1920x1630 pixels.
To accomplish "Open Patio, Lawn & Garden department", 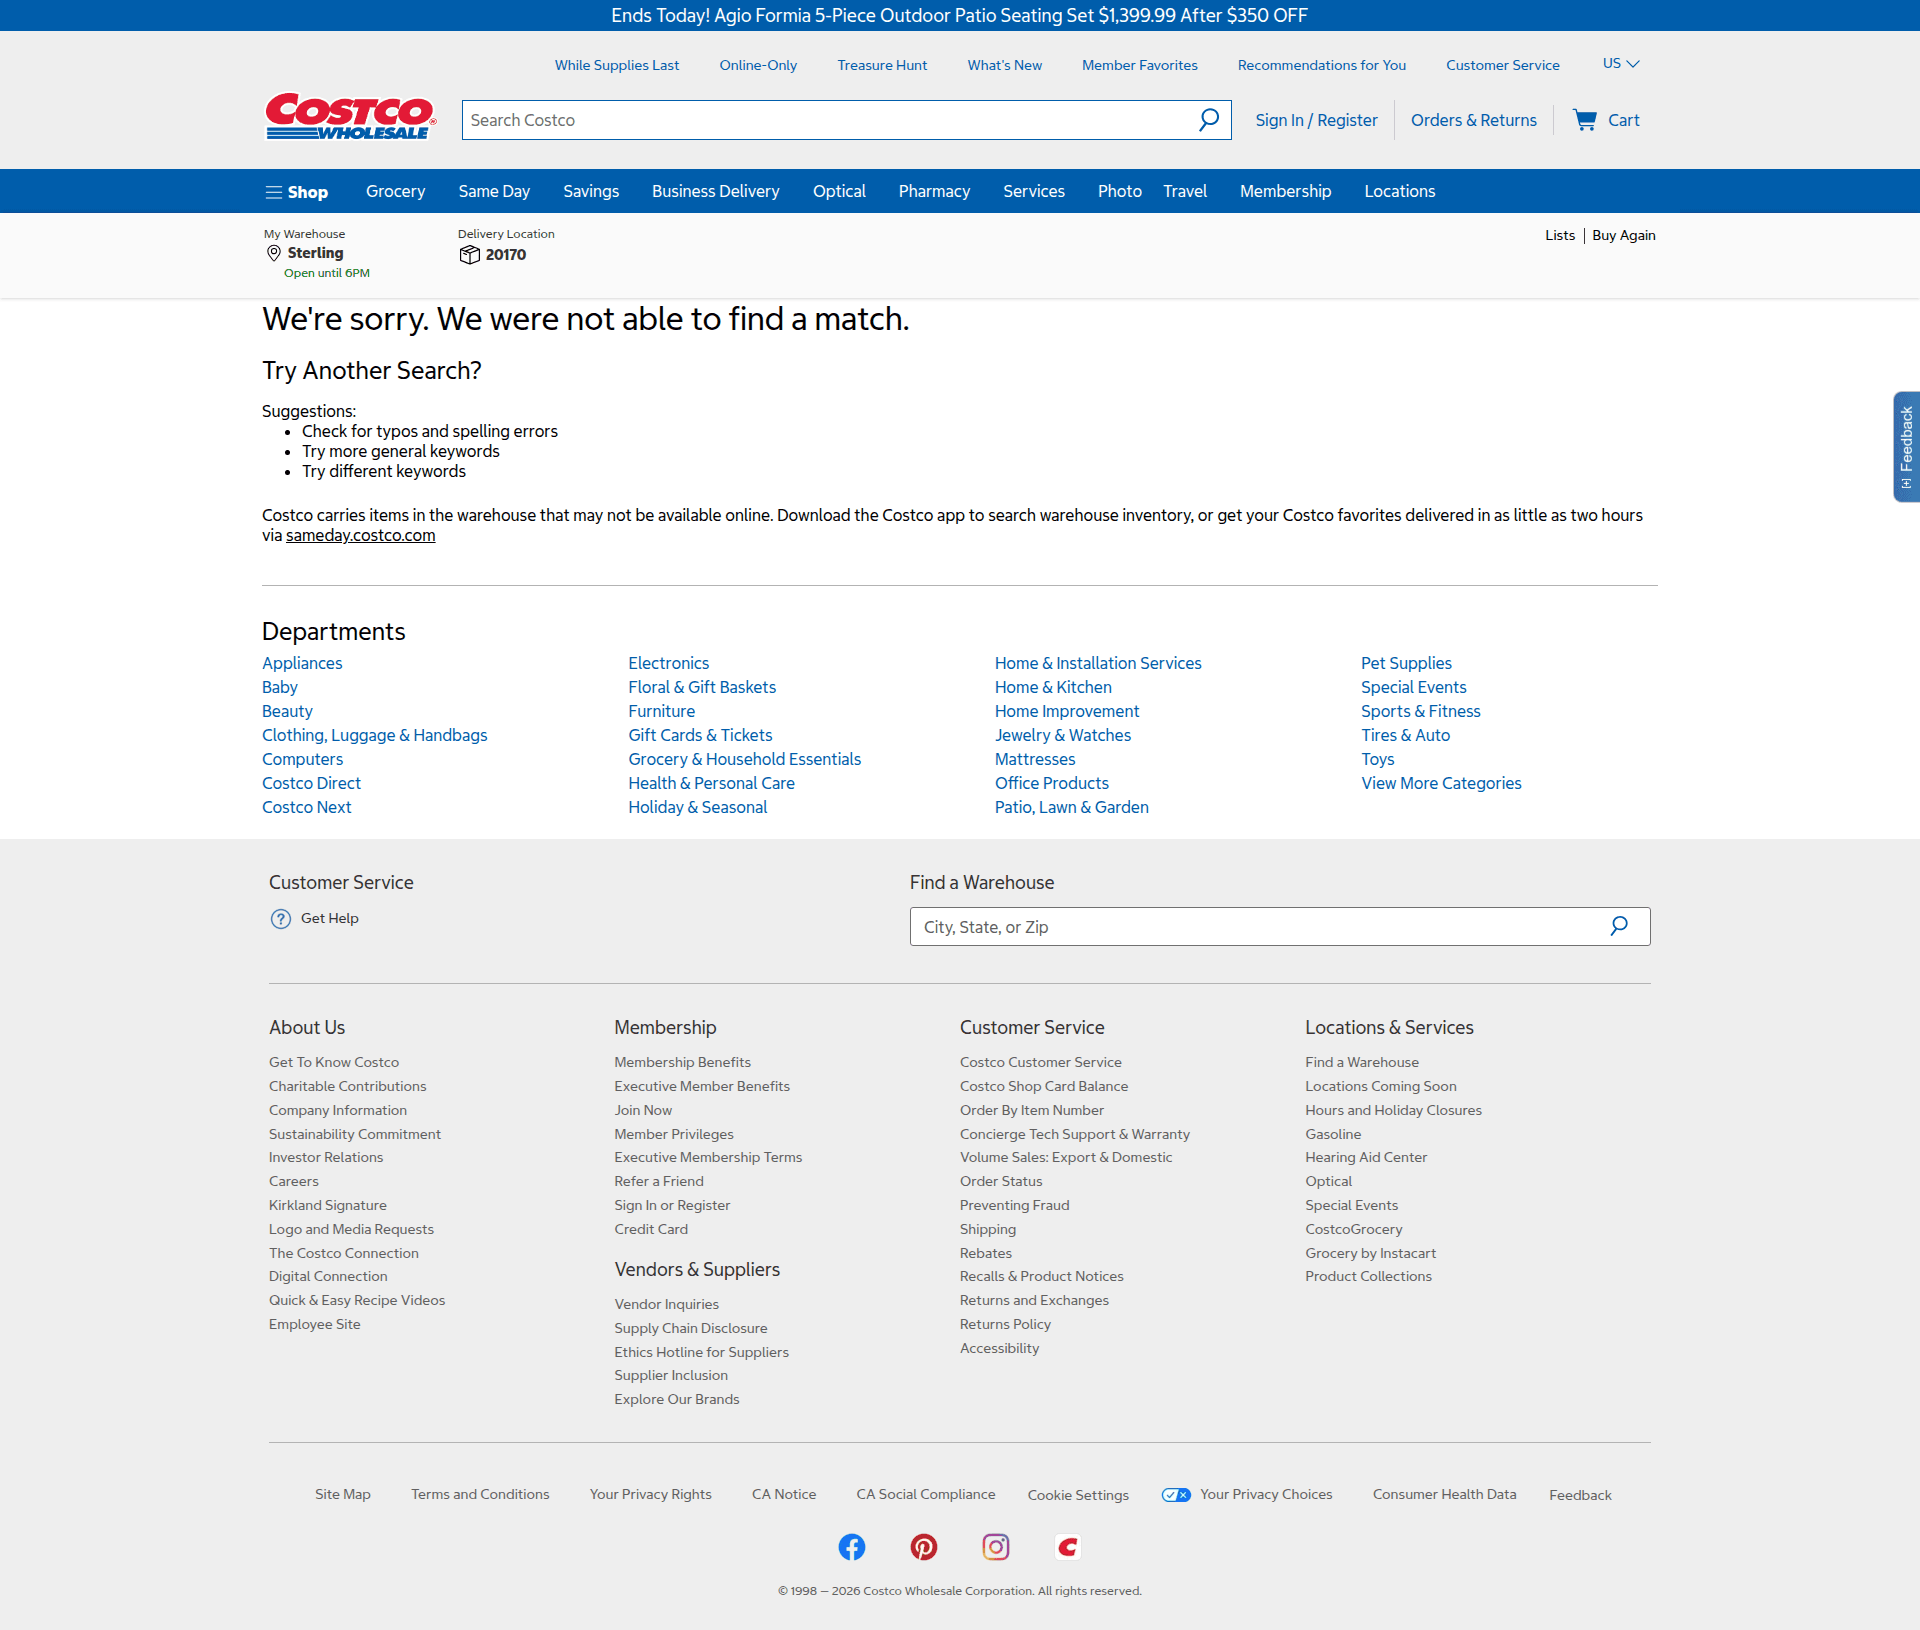I will pos(1072,807).
